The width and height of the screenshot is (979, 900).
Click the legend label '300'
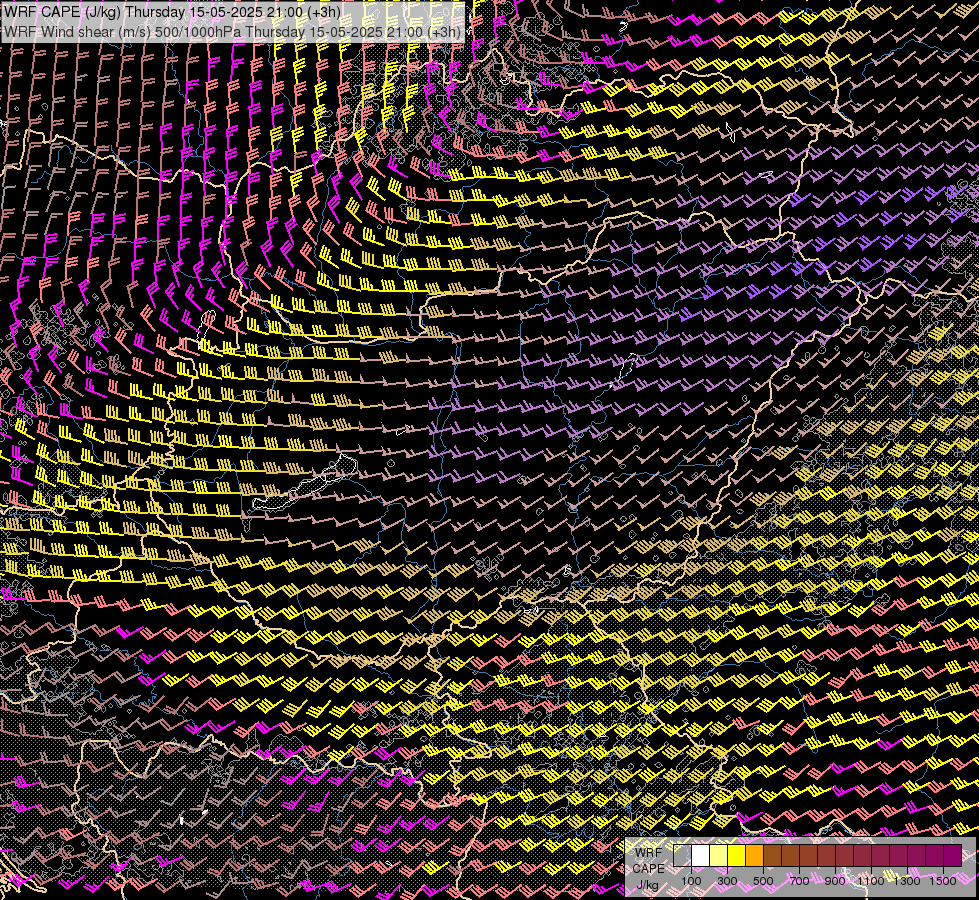click(x=727, y=881)
